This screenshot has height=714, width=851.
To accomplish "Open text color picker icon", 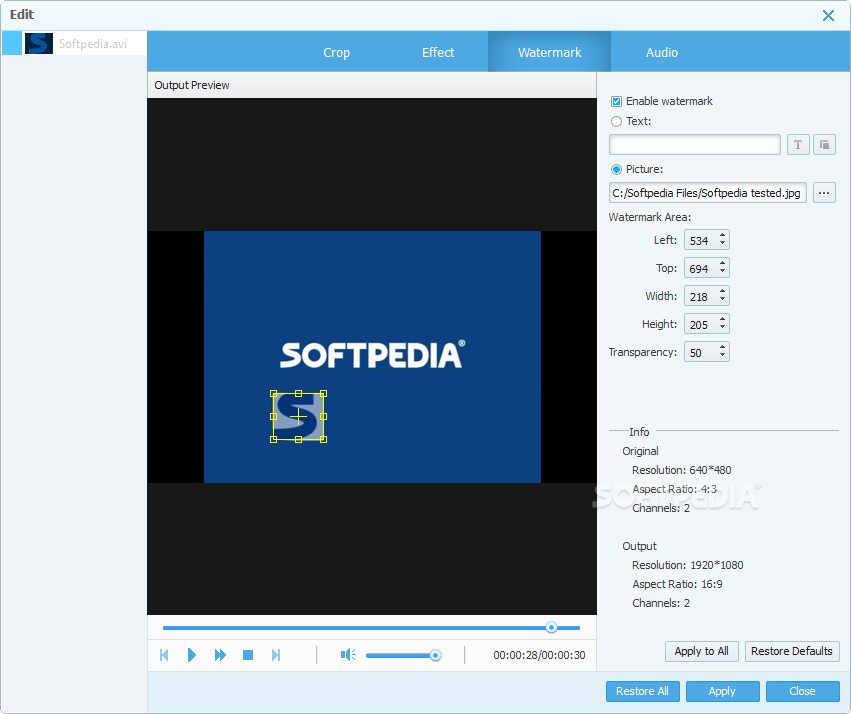I will click(824, 145).
